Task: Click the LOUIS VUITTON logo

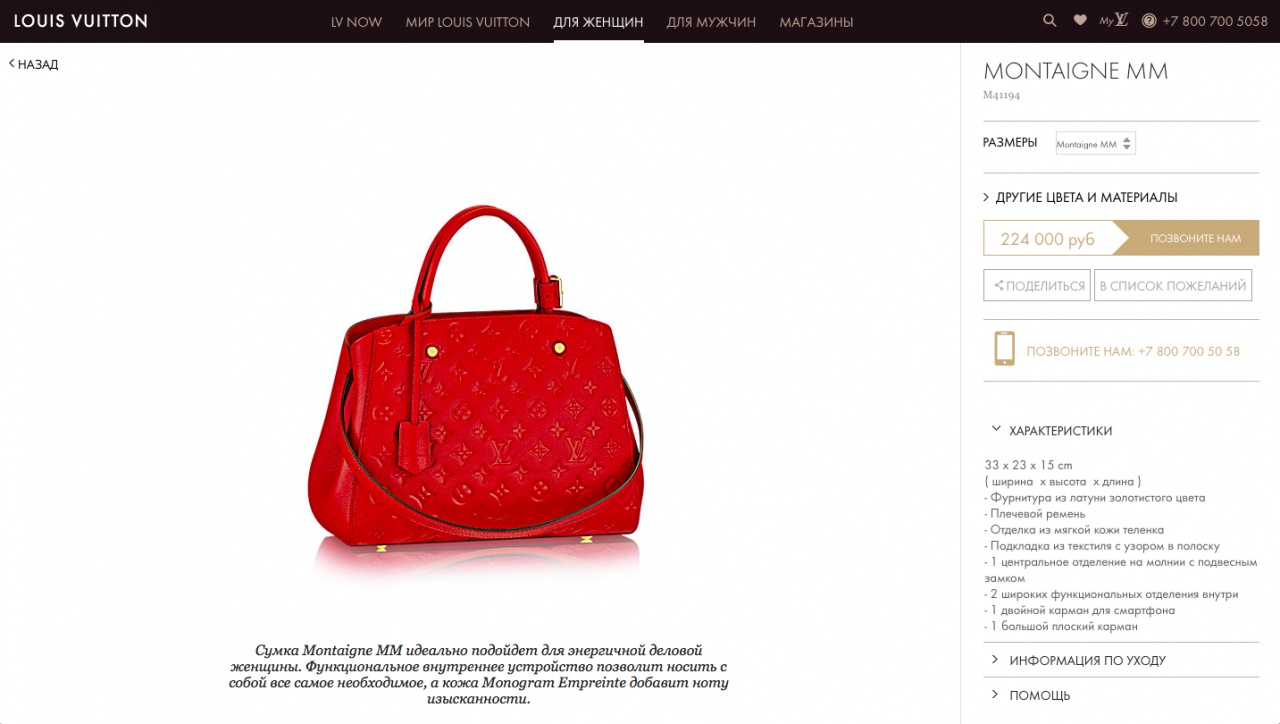Action: 80,21
